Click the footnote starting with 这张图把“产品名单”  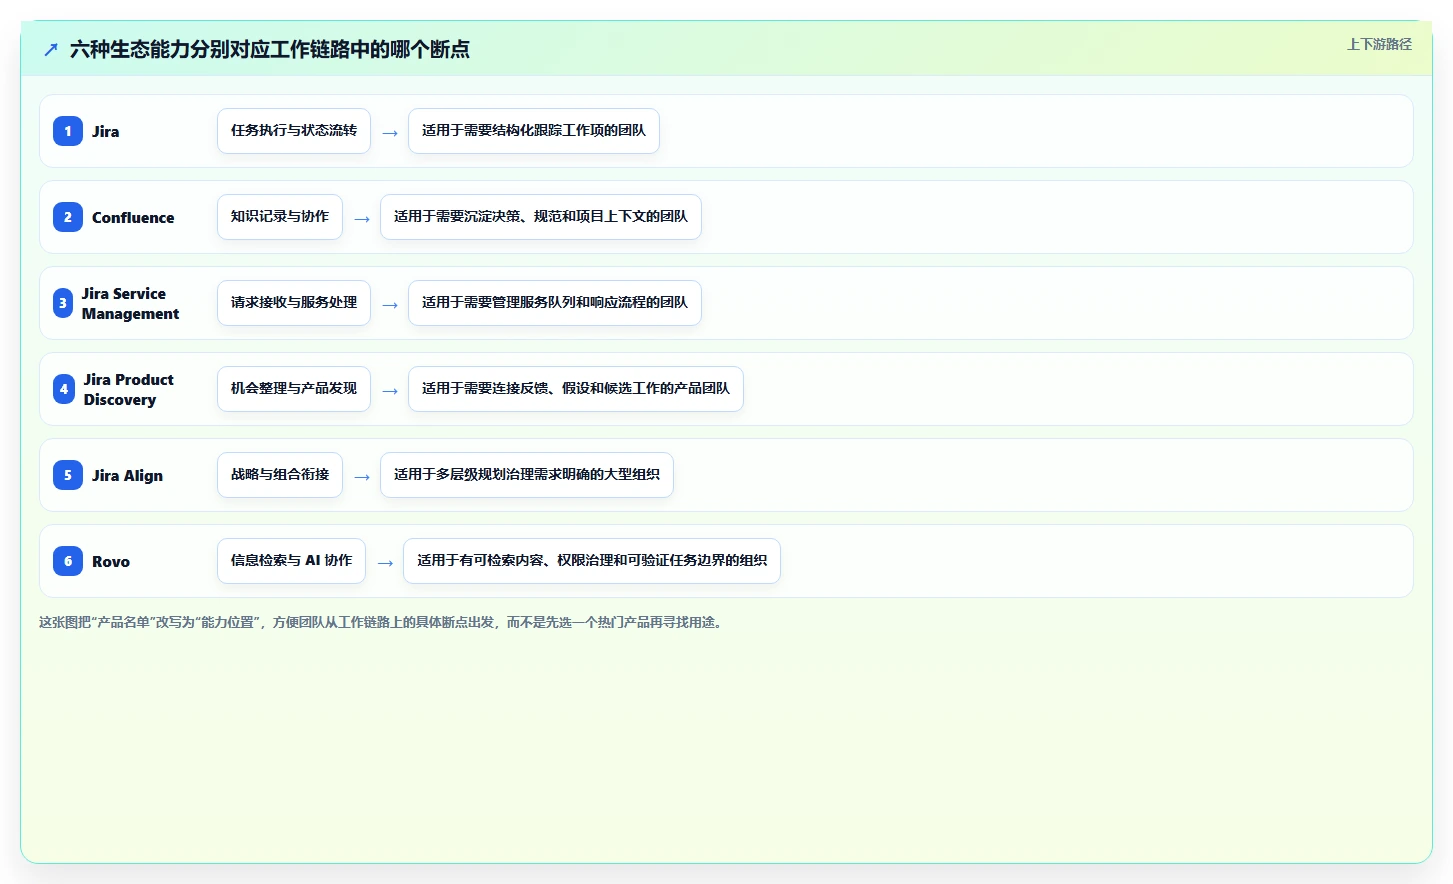tap(382, 622)
